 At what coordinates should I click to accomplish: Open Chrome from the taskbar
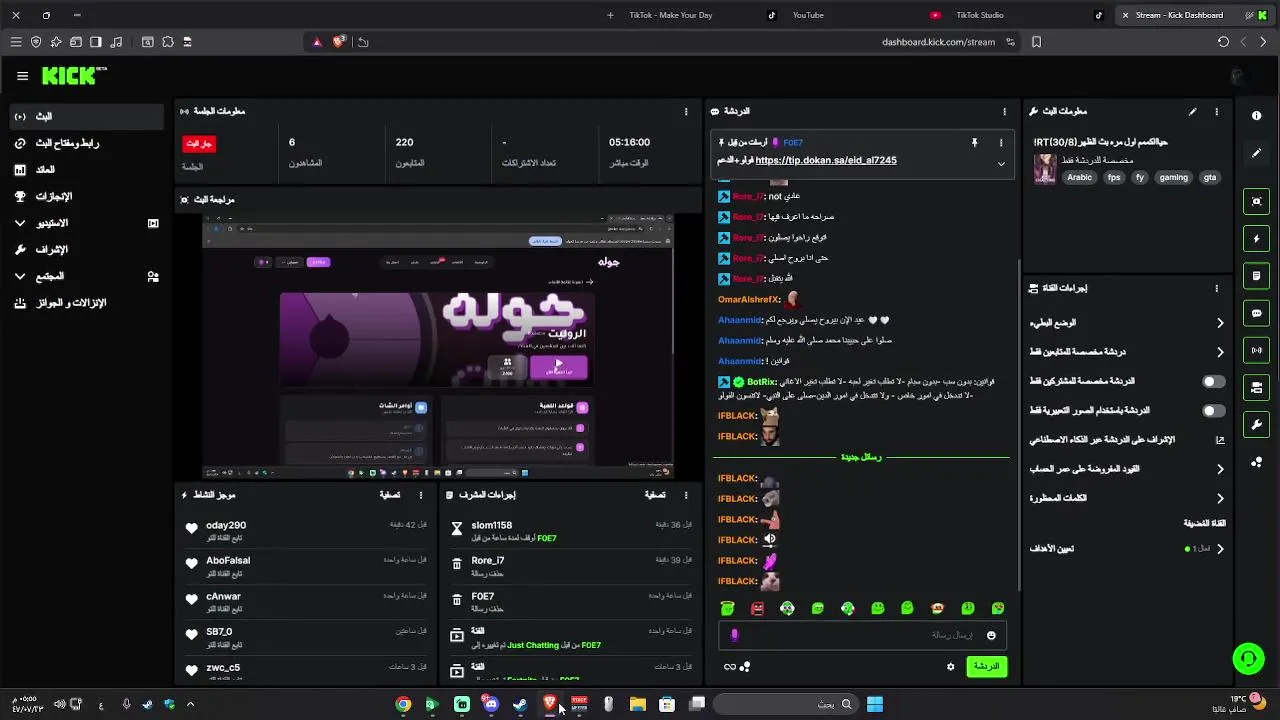click(x=403, y=704)
